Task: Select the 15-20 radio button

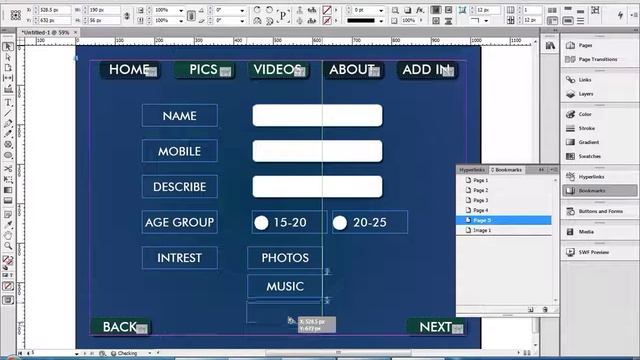Action: point(261,222)
